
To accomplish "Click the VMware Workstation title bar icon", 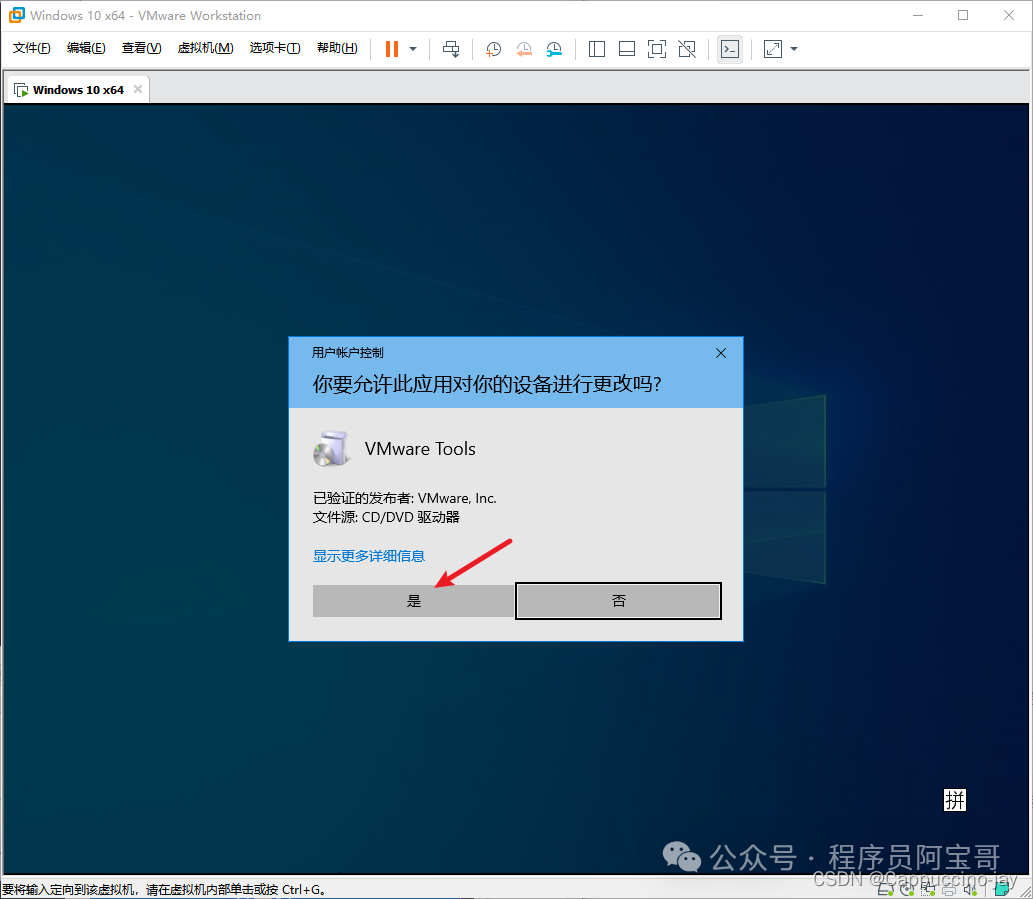I will pyautogui.click(x=16, y=14).
